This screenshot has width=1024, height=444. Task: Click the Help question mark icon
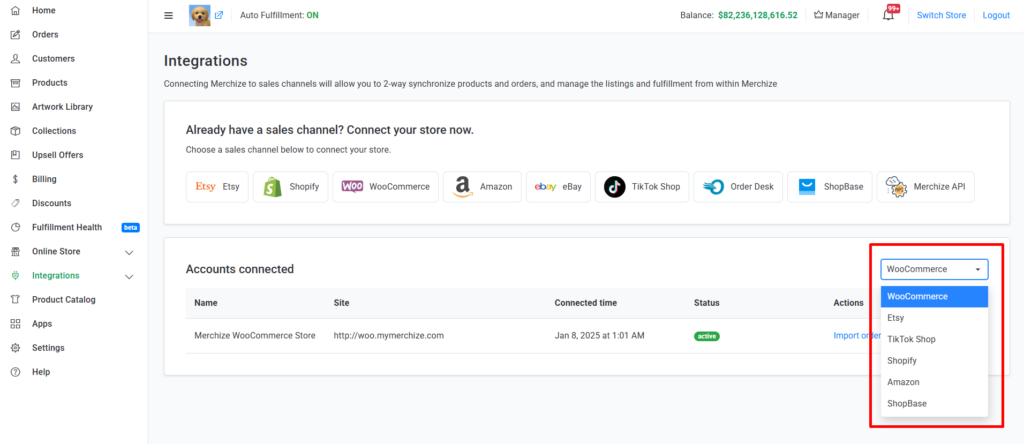coord(16,373)
